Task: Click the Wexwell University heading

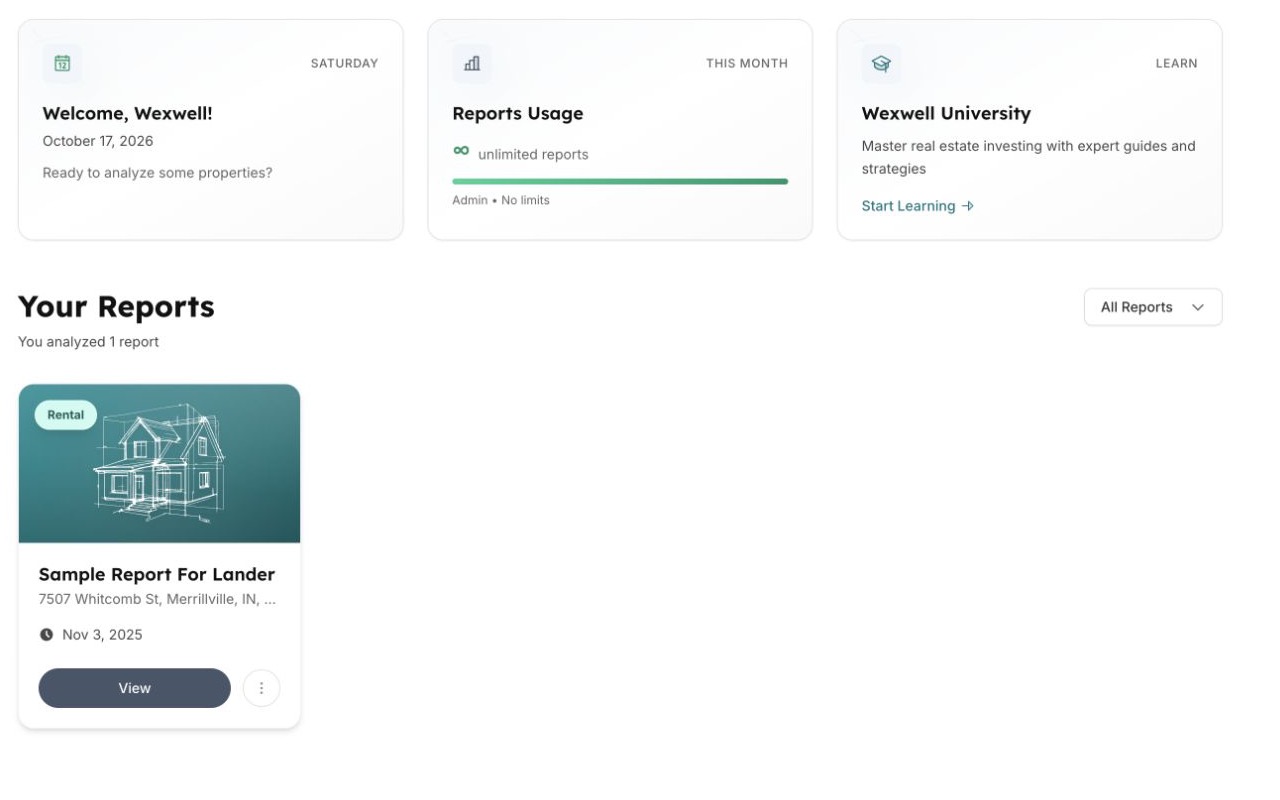Action: click(946, 113)
